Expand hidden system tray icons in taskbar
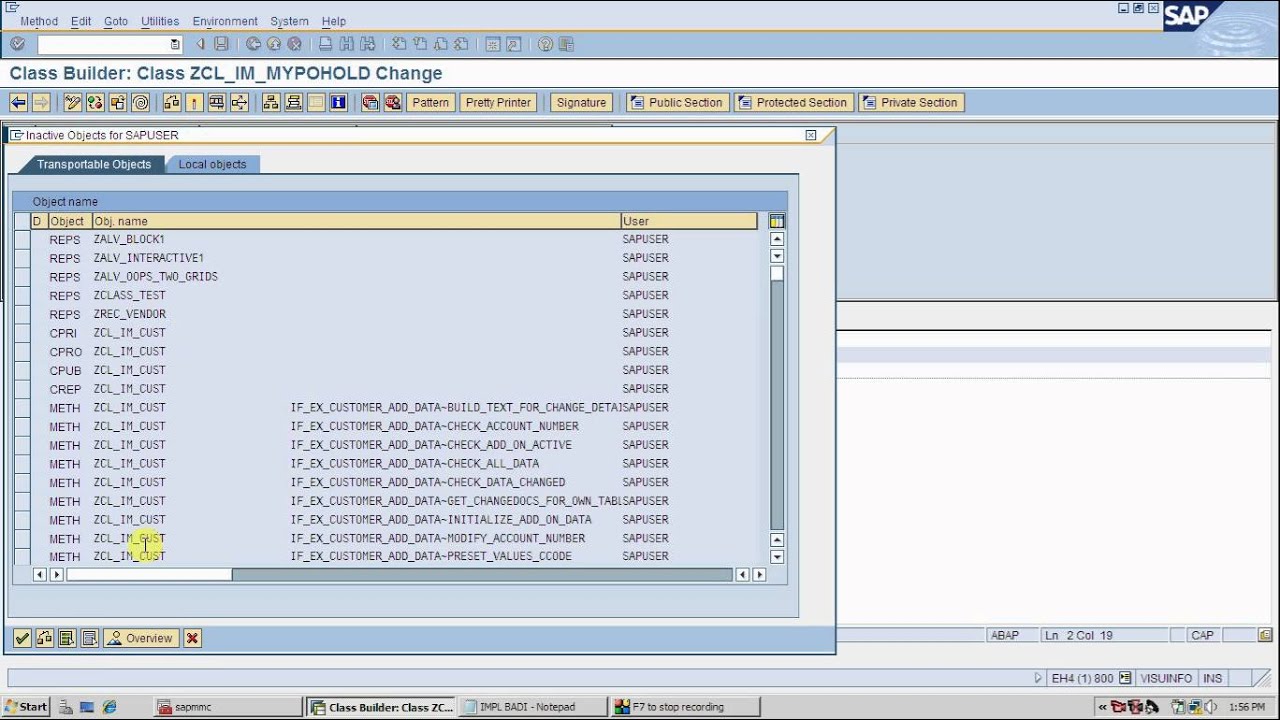Screen dimensions: 1280x720 coord(1103,707)
